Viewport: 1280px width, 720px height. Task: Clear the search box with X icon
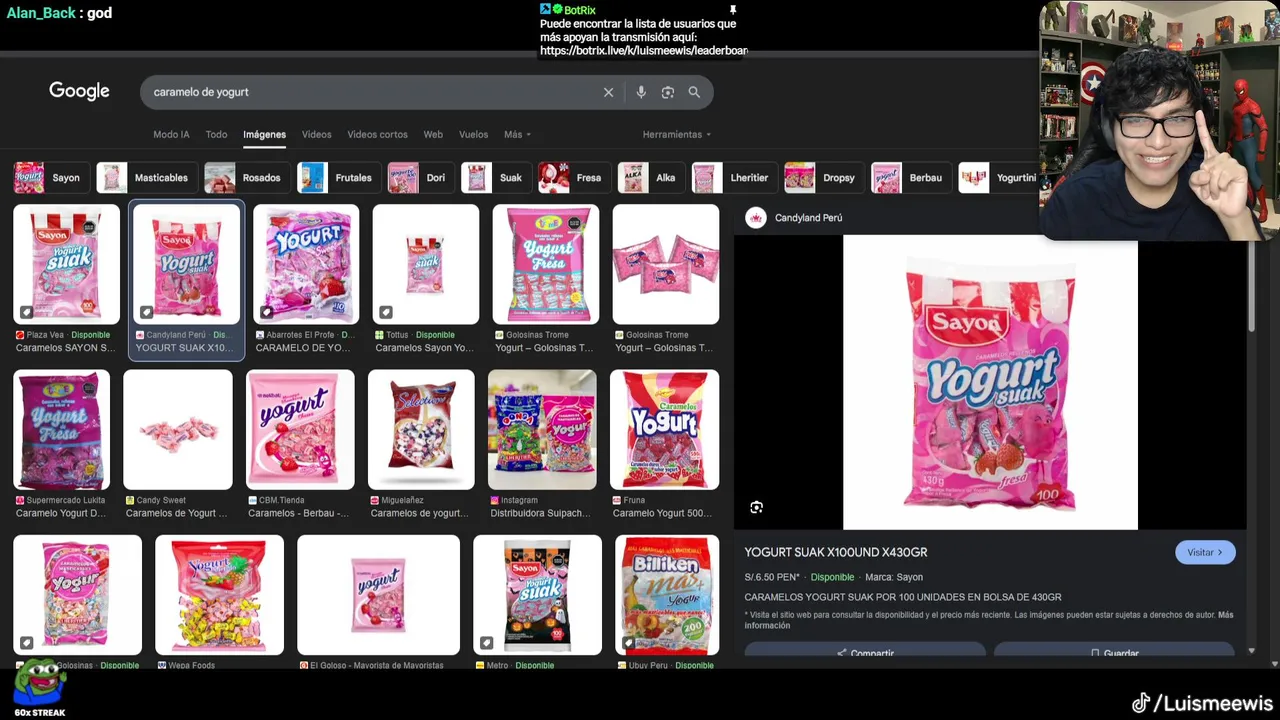(x=608, y=92)
